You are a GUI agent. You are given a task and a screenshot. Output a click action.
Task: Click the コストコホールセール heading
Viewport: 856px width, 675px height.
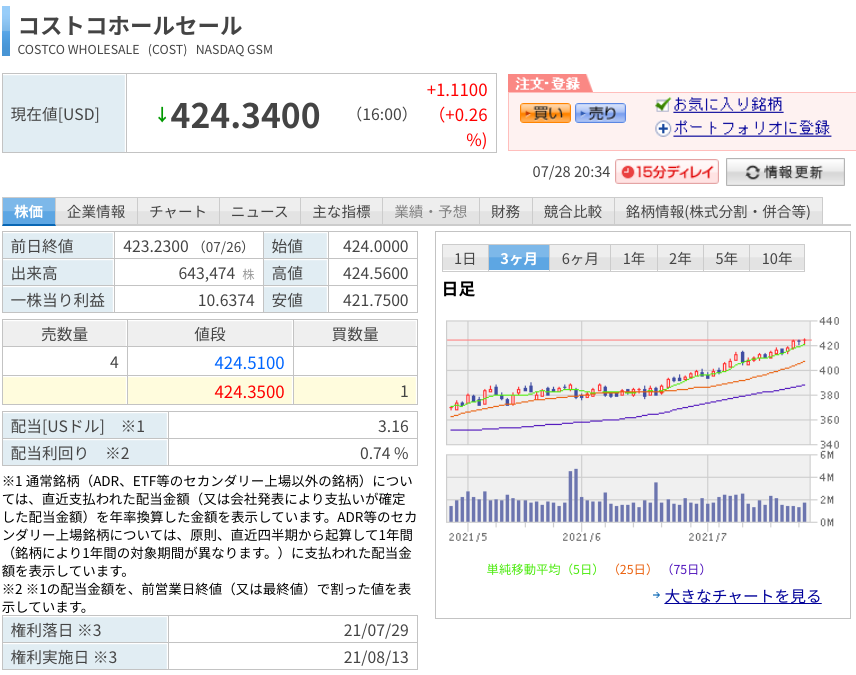click(130, 26)
